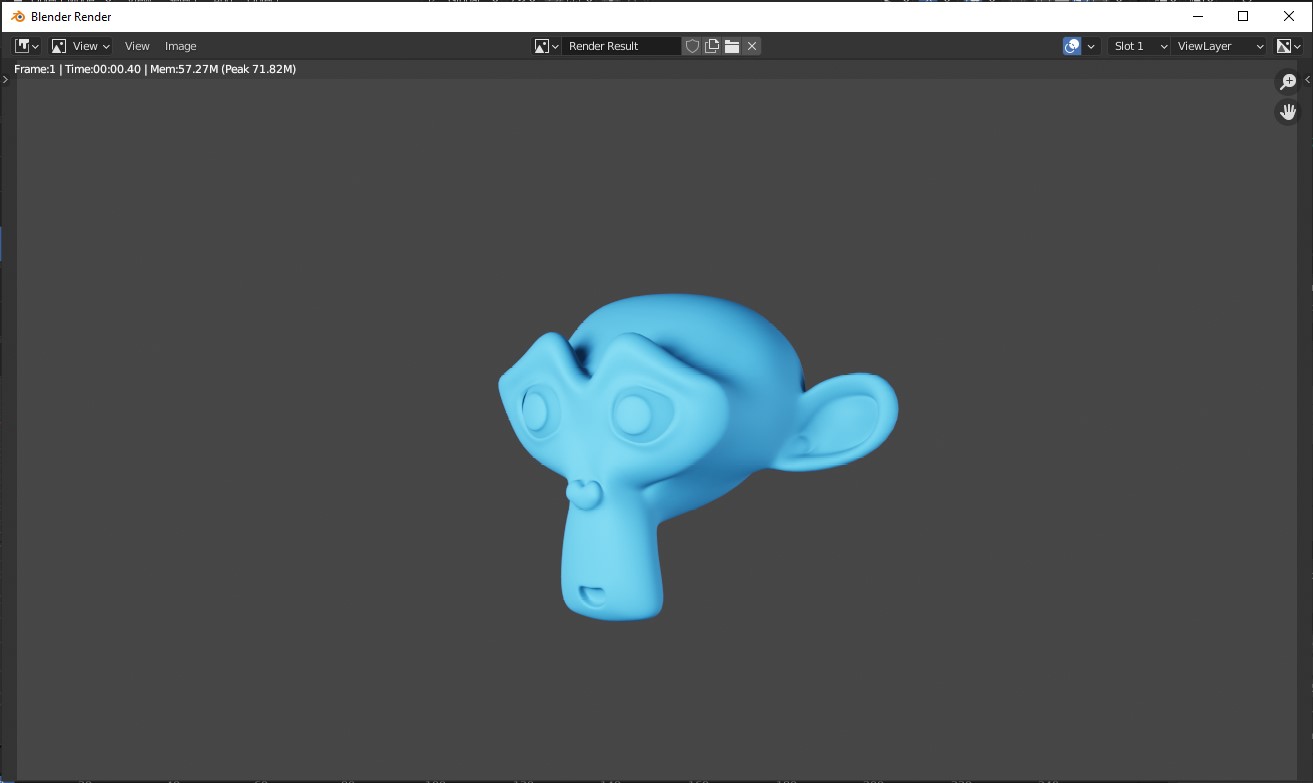Image resolution: width=1313 pixels, height=783 pixels.
Task: Browse linked images via image icon
Action: 546,46
